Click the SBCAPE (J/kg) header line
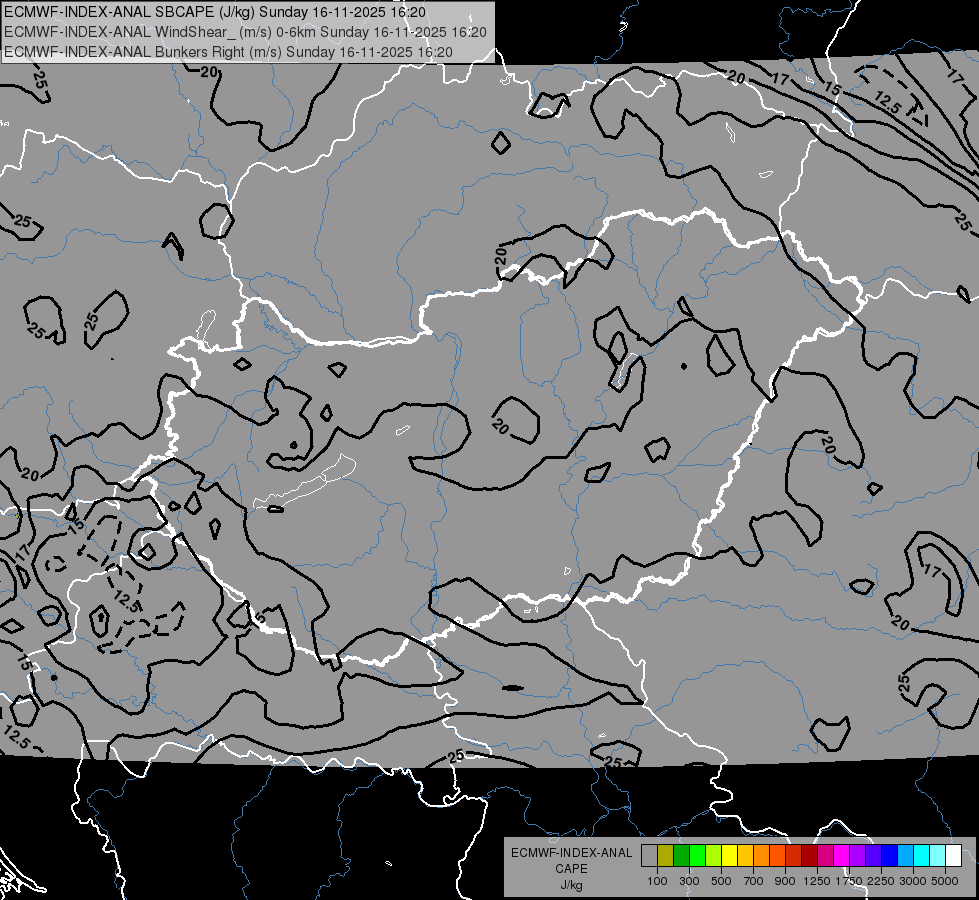The width and height of the screenshot is (979, 900). (x=215, y=12)
